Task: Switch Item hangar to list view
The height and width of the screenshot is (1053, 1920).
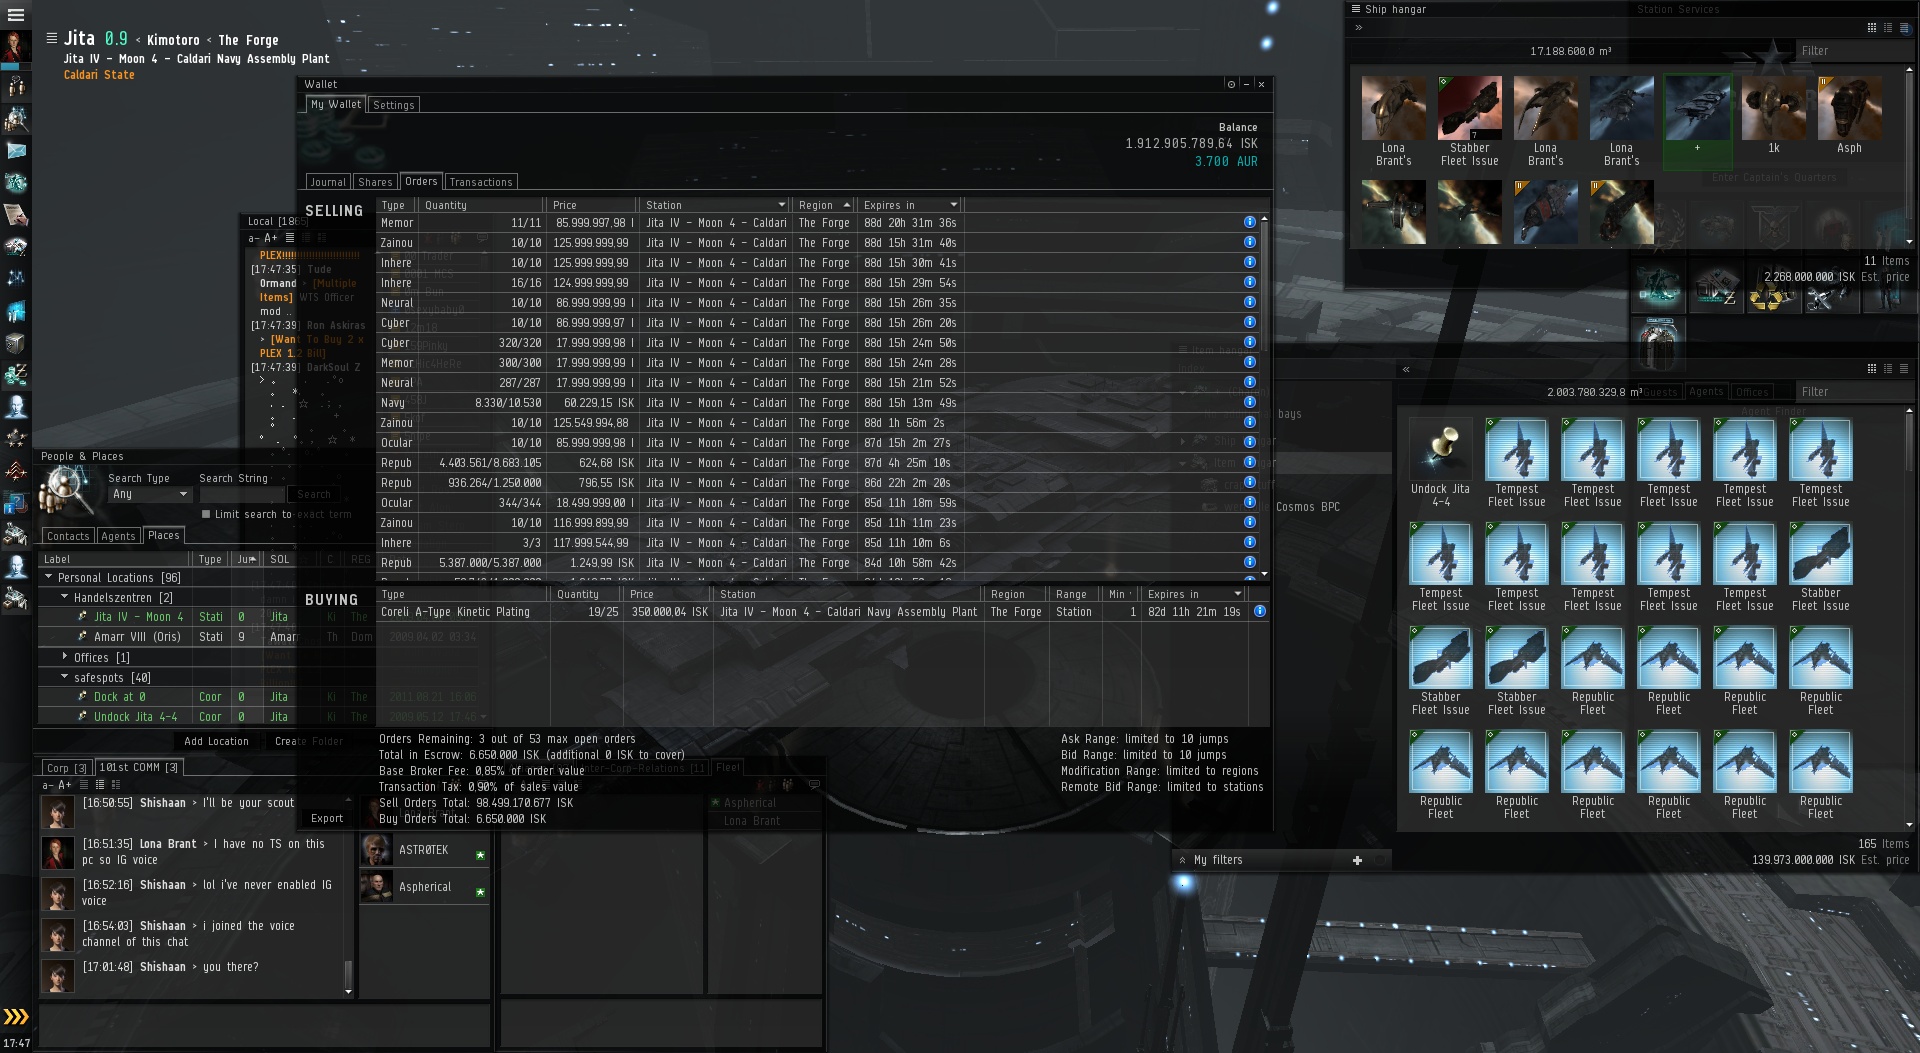Action: (x=1904, y=368)
